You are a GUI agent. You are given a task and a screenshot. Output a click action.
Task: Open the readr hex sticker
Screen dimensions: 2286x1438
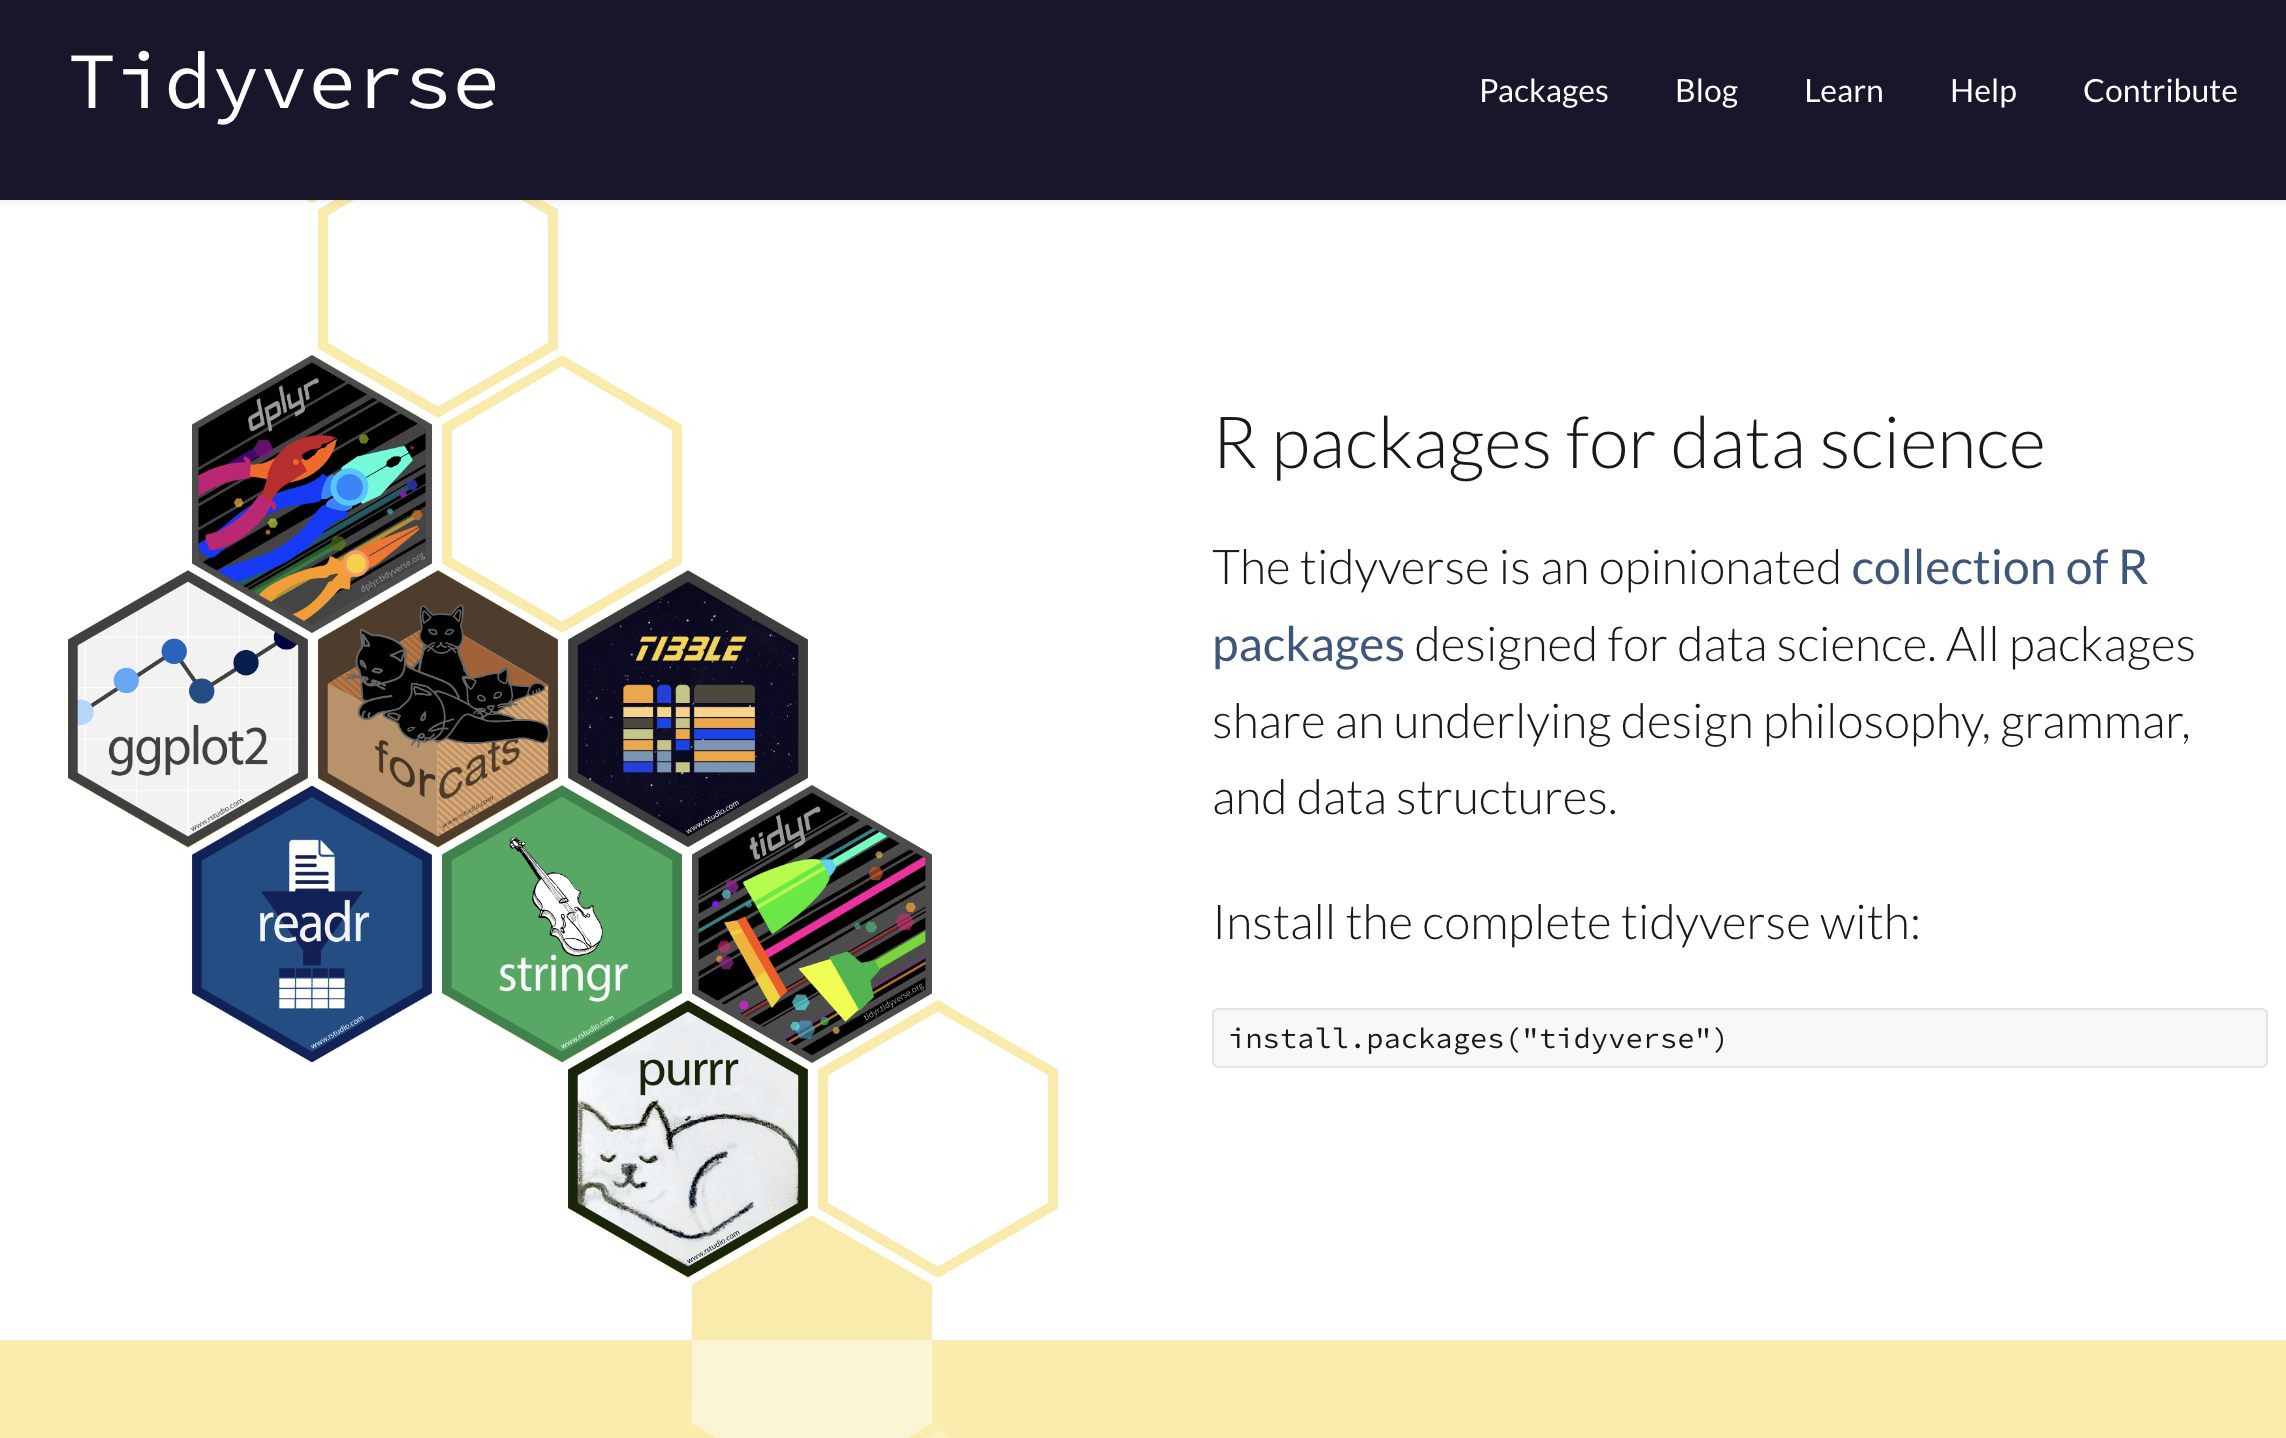312,923
